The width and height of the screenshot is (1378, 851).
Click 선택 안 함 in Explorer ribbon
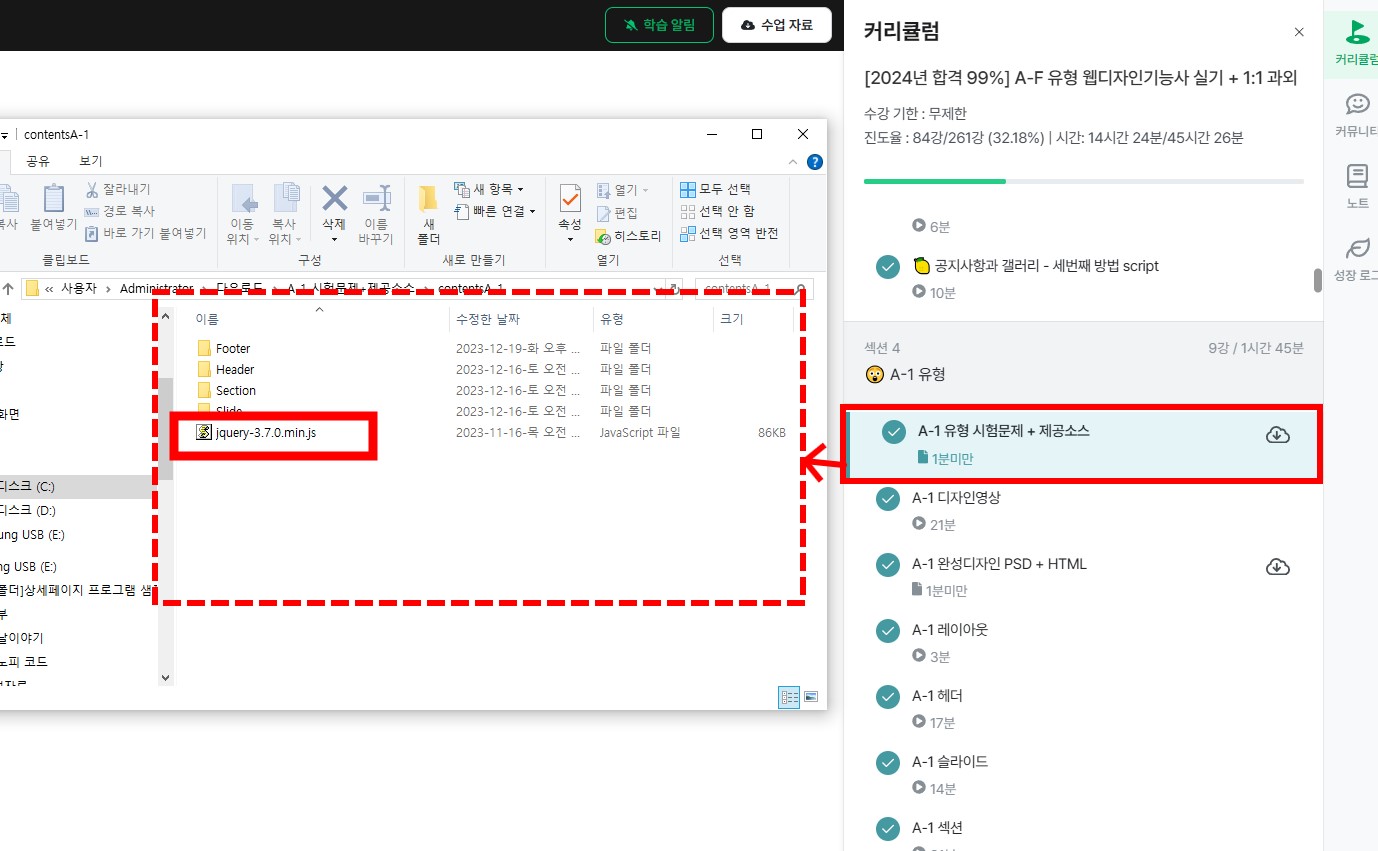tap(717, 211)
